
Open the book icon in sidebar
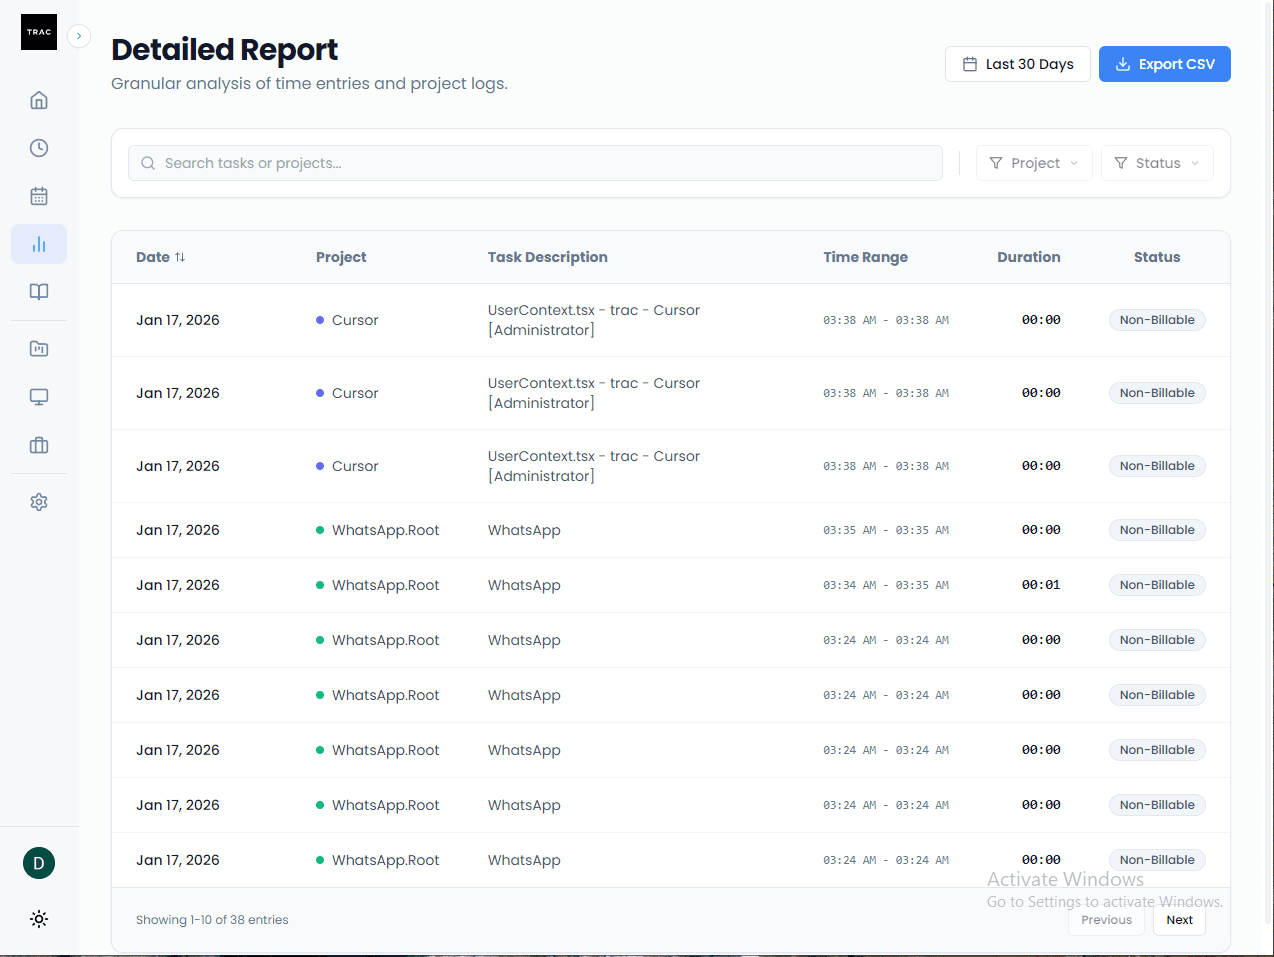pyautogui.click(x=39, y=292)
